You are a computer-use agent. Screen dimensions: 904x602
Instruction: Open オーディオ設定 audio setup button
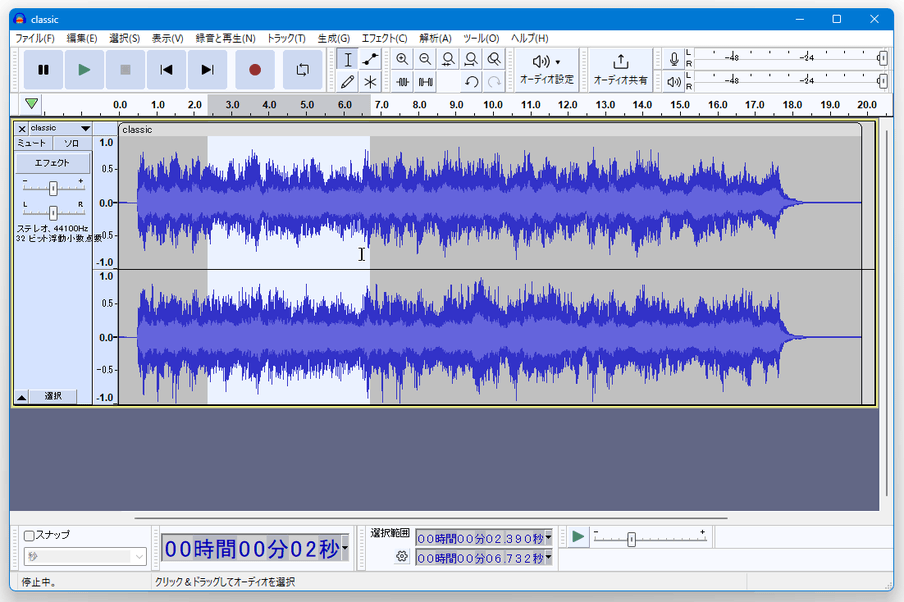pyautogui.click(x=547, y=70)
